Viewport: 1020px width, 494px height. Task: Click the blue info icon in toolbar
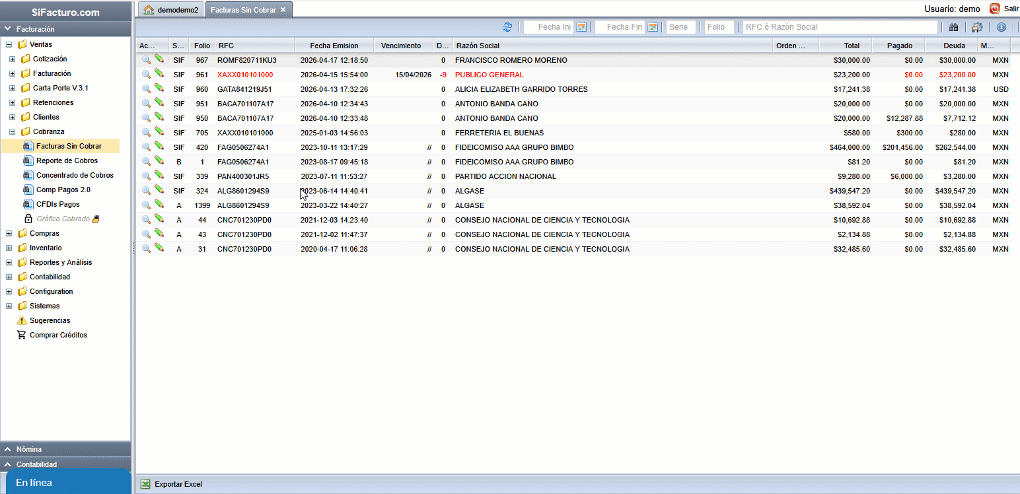tap(1001, 27)
